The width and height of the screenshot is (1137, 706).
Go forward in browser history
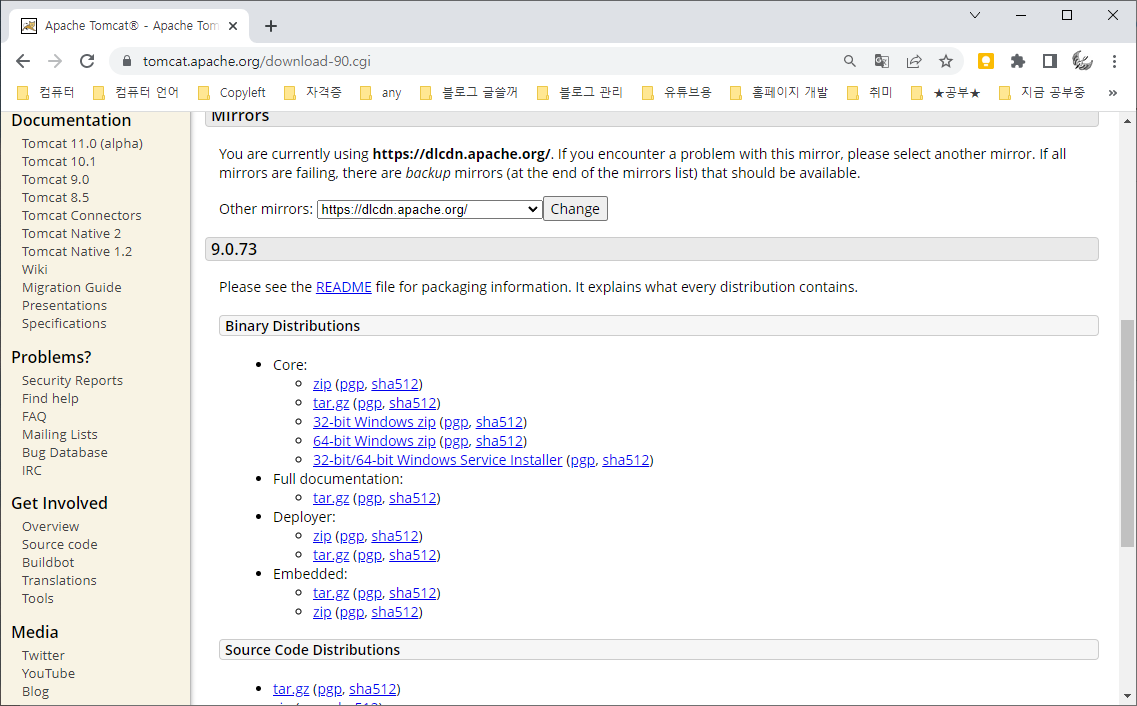point(55,62)
